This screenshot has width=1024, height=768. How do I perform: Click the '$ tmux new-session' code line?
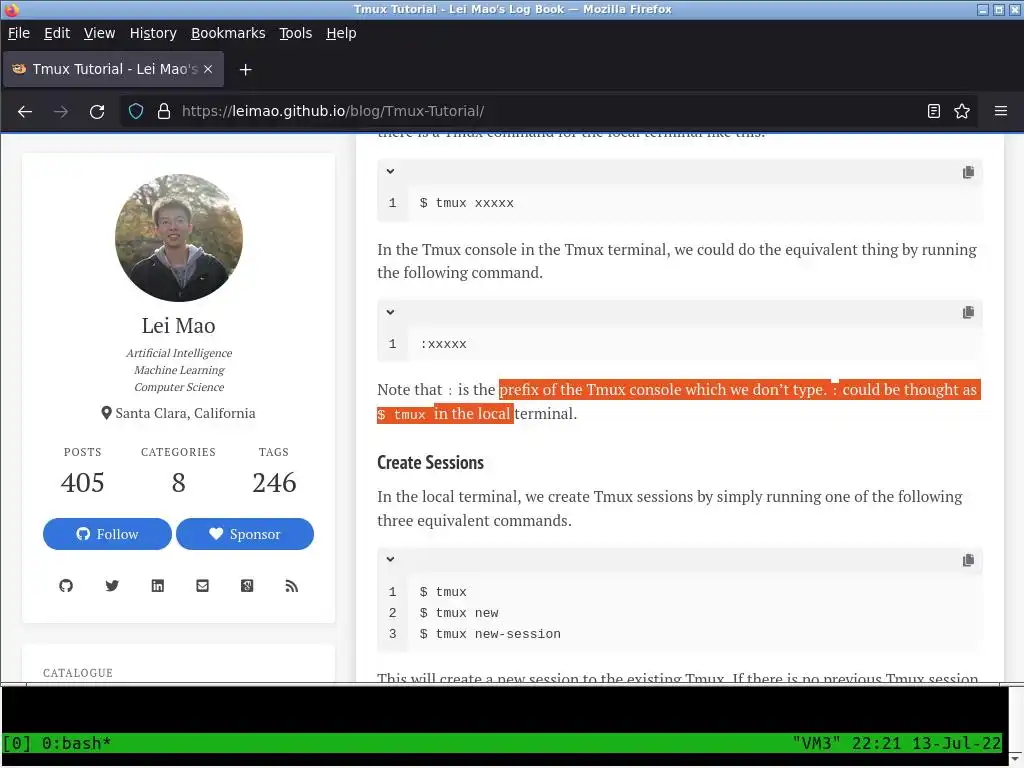(490, 634)
